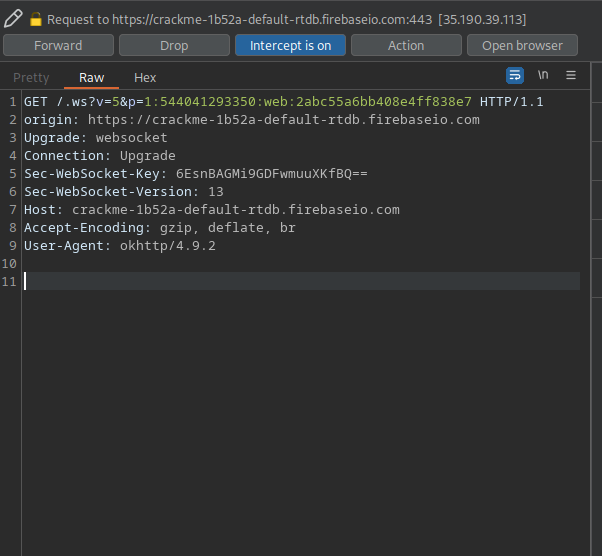Turn off the Intercept is on toggle
This screenshot has width=602, height=556.
coord(290,45)
